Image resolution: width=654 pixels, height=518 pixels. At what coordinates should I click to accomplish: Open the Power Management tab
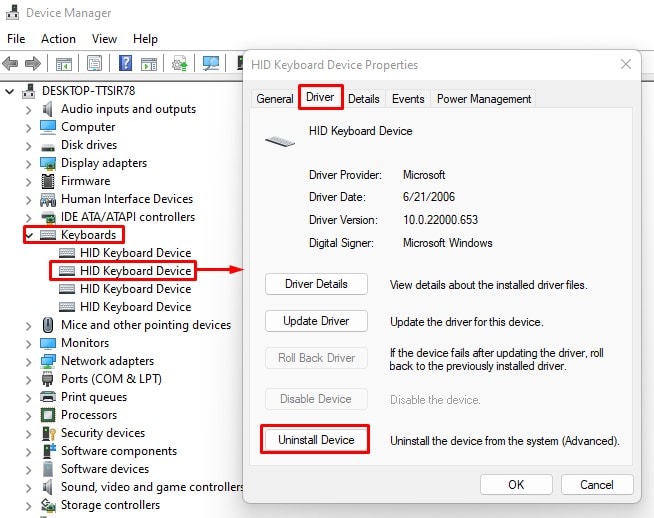(x=484, y=99)
